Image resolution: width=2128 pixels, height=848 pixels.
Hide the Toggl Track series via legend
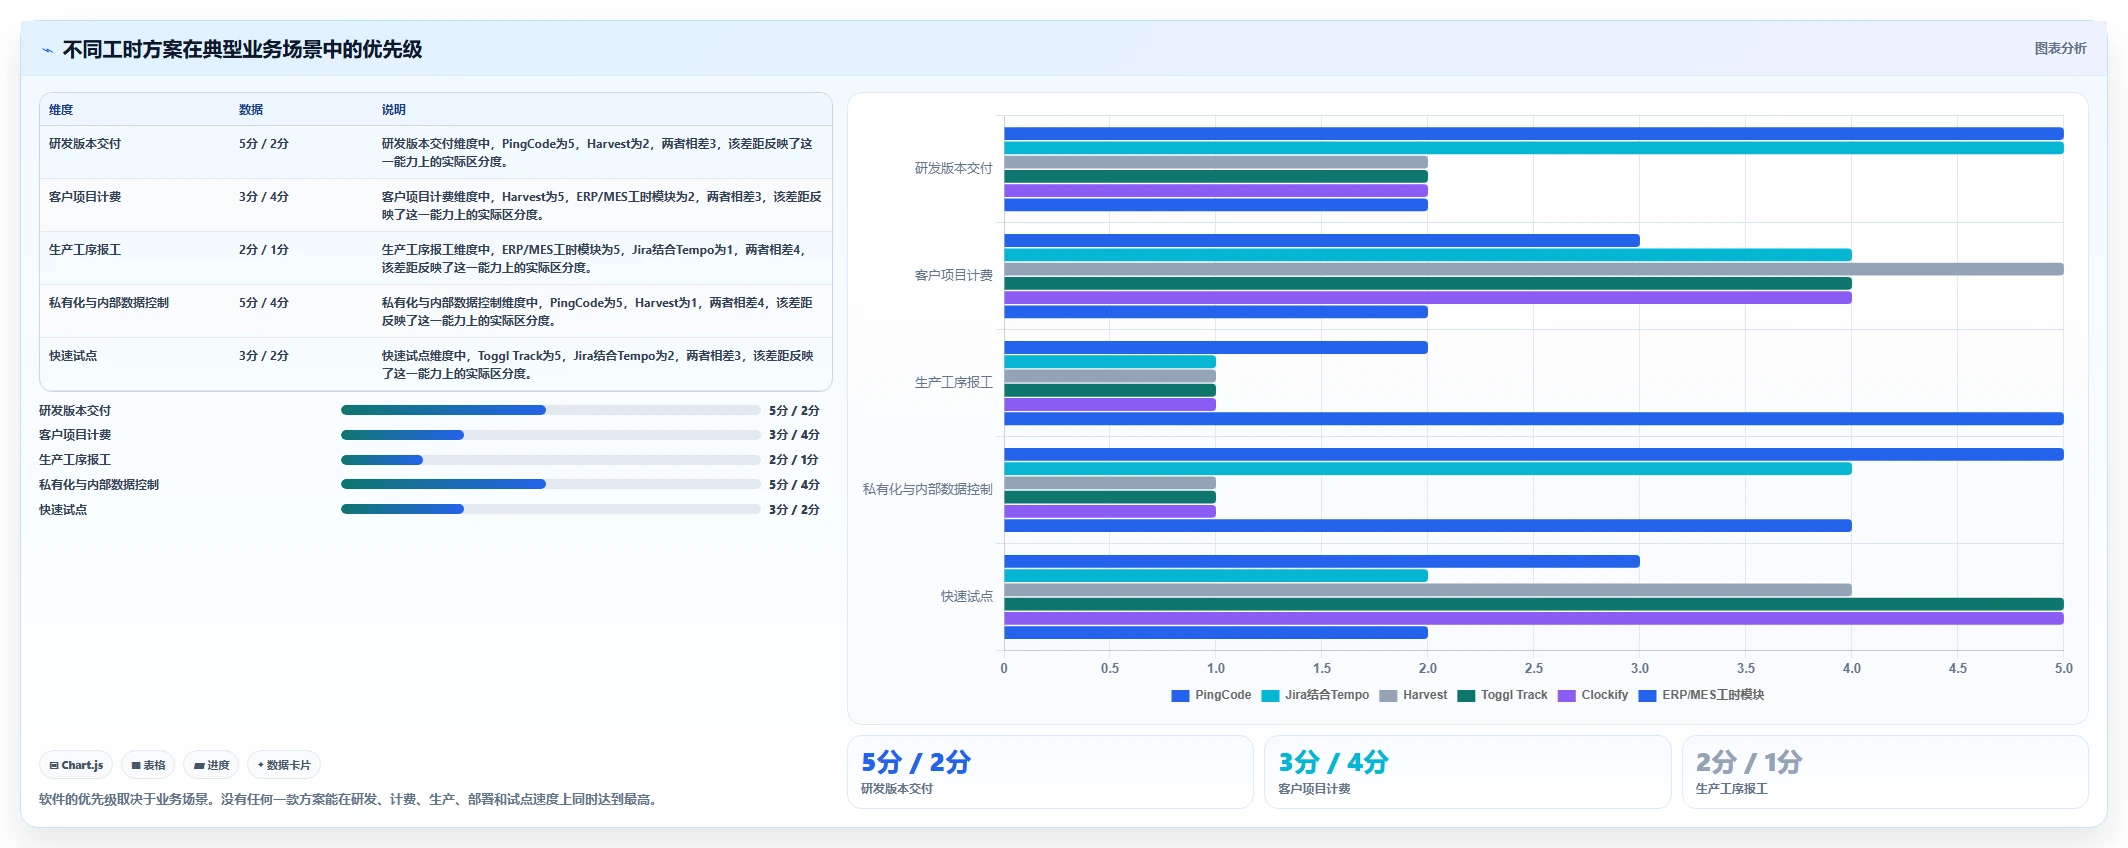pos(1502,695)
